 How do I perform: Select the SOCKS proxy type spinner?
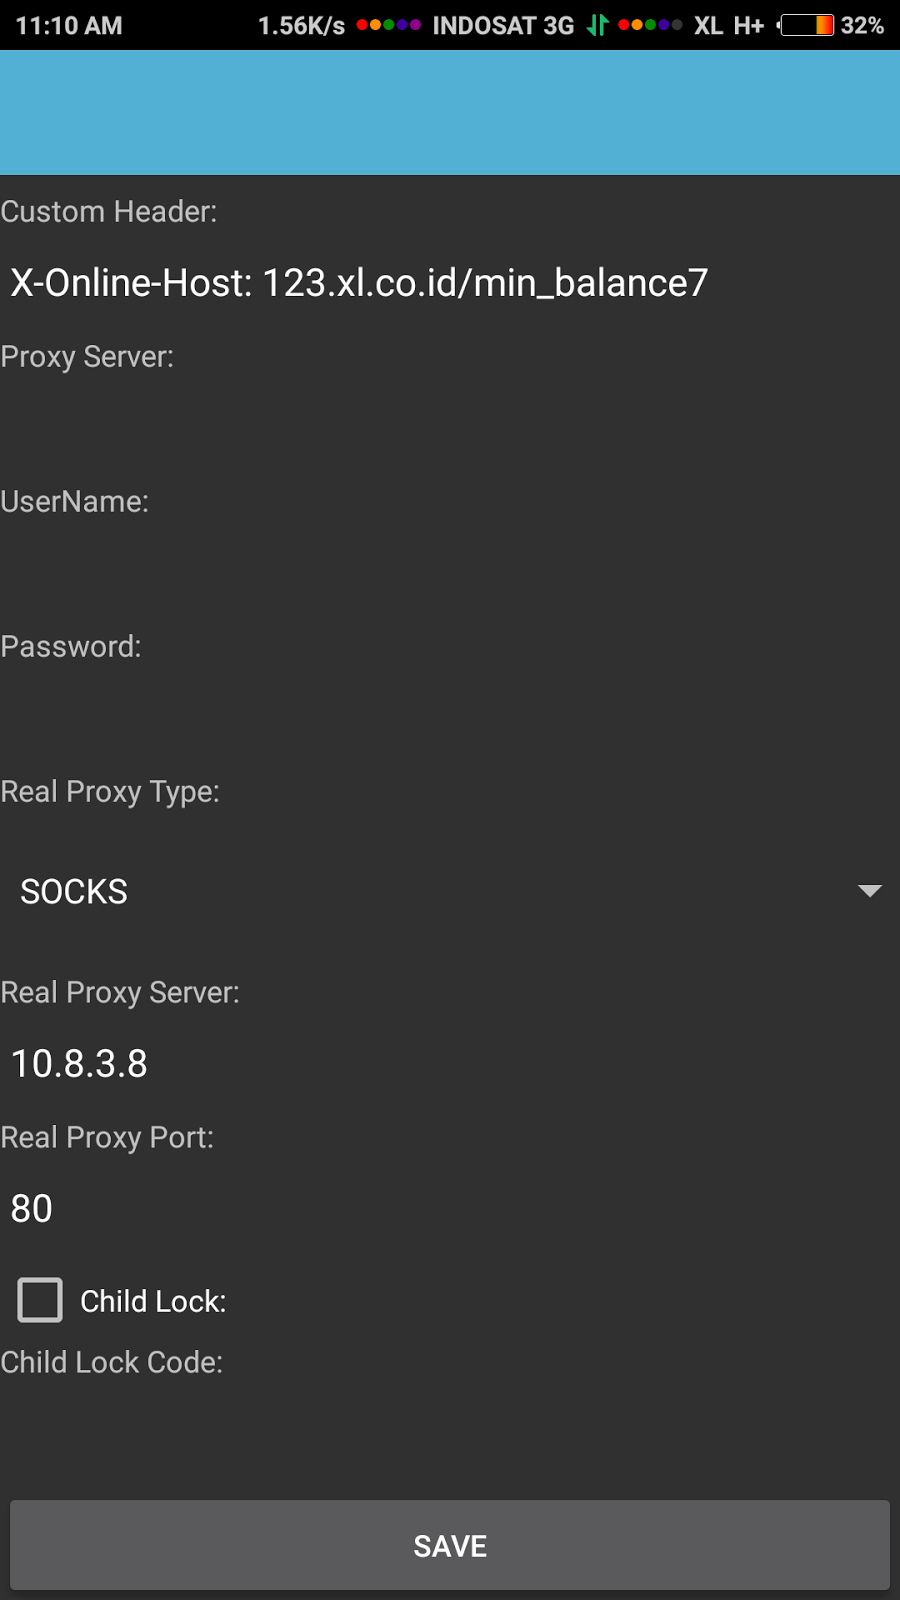point(450,891)
